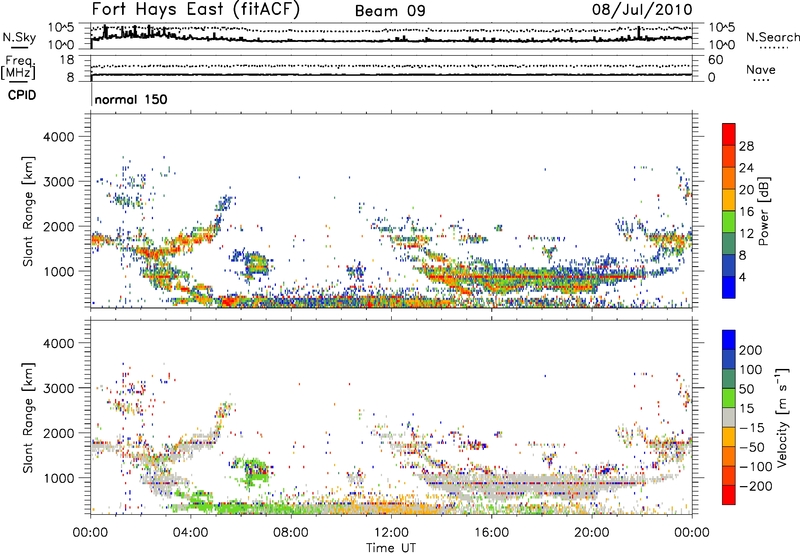Click the '08:00' time axis tick
The width and height of the screenshot is (800, 554).
(291, 533)
